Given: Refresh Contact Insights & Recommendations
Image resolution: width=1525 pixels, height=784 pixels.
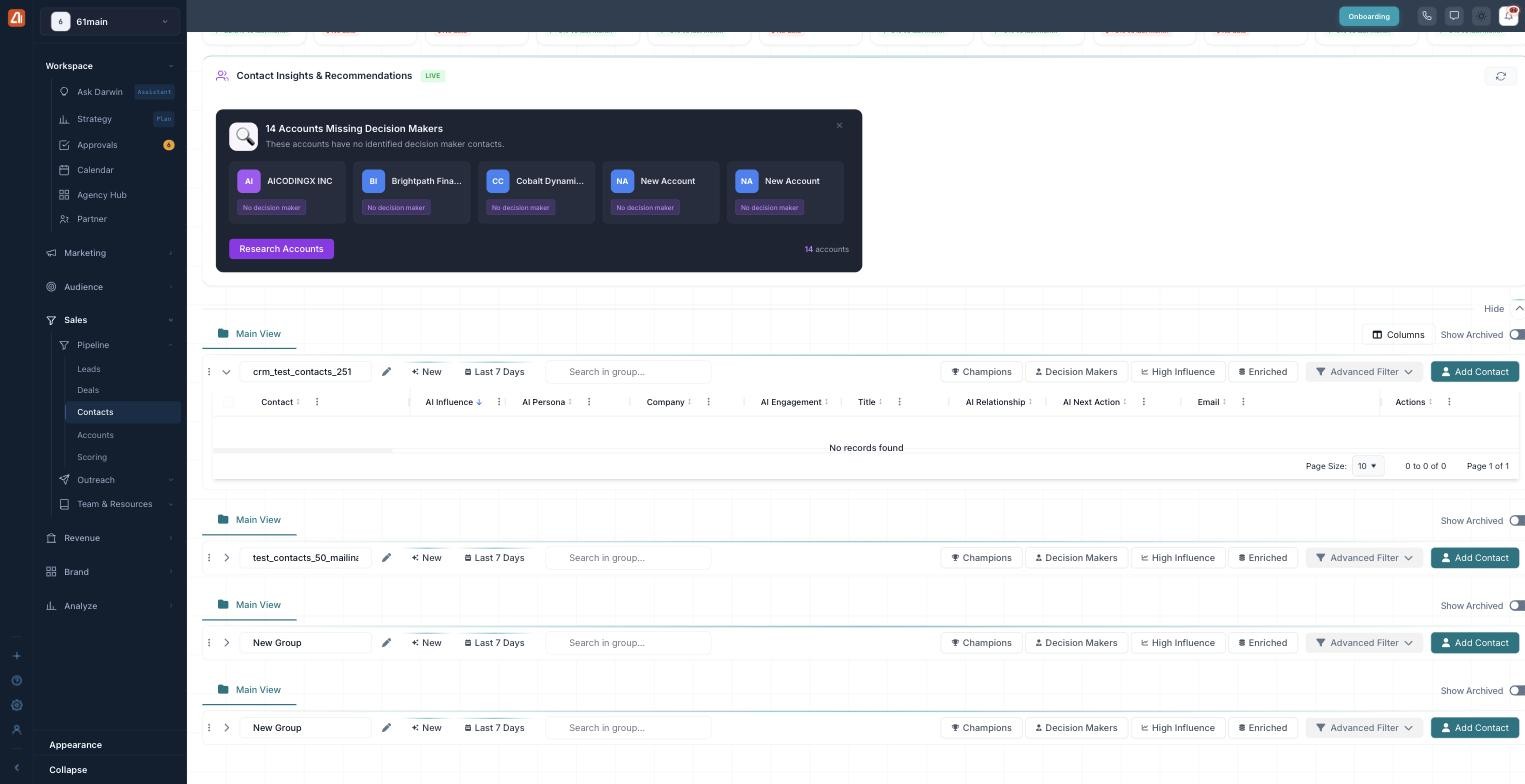Looking at the screenshot, I should tap(1500, 76).
